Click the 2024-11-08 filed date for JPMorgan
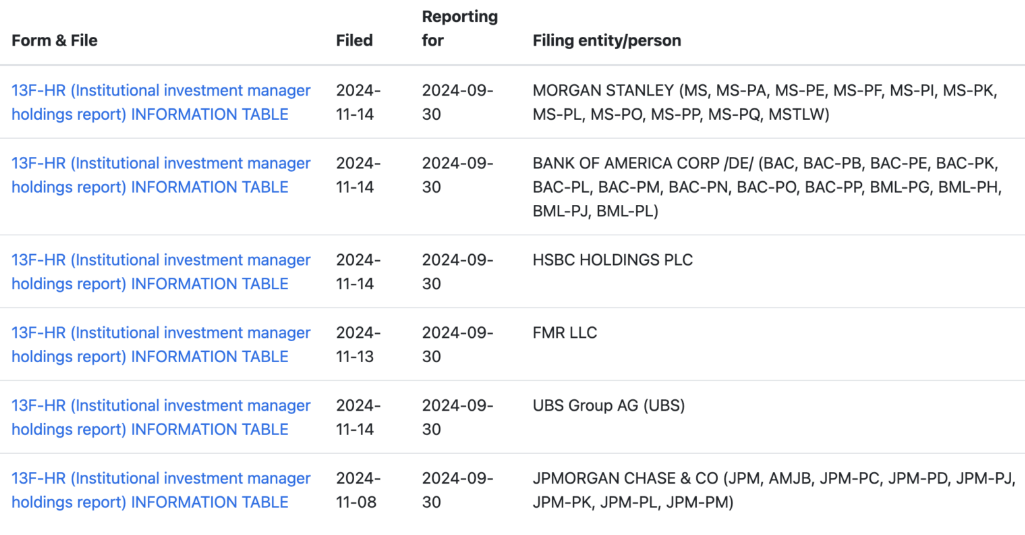1025x535 pixels. [358, 490]
